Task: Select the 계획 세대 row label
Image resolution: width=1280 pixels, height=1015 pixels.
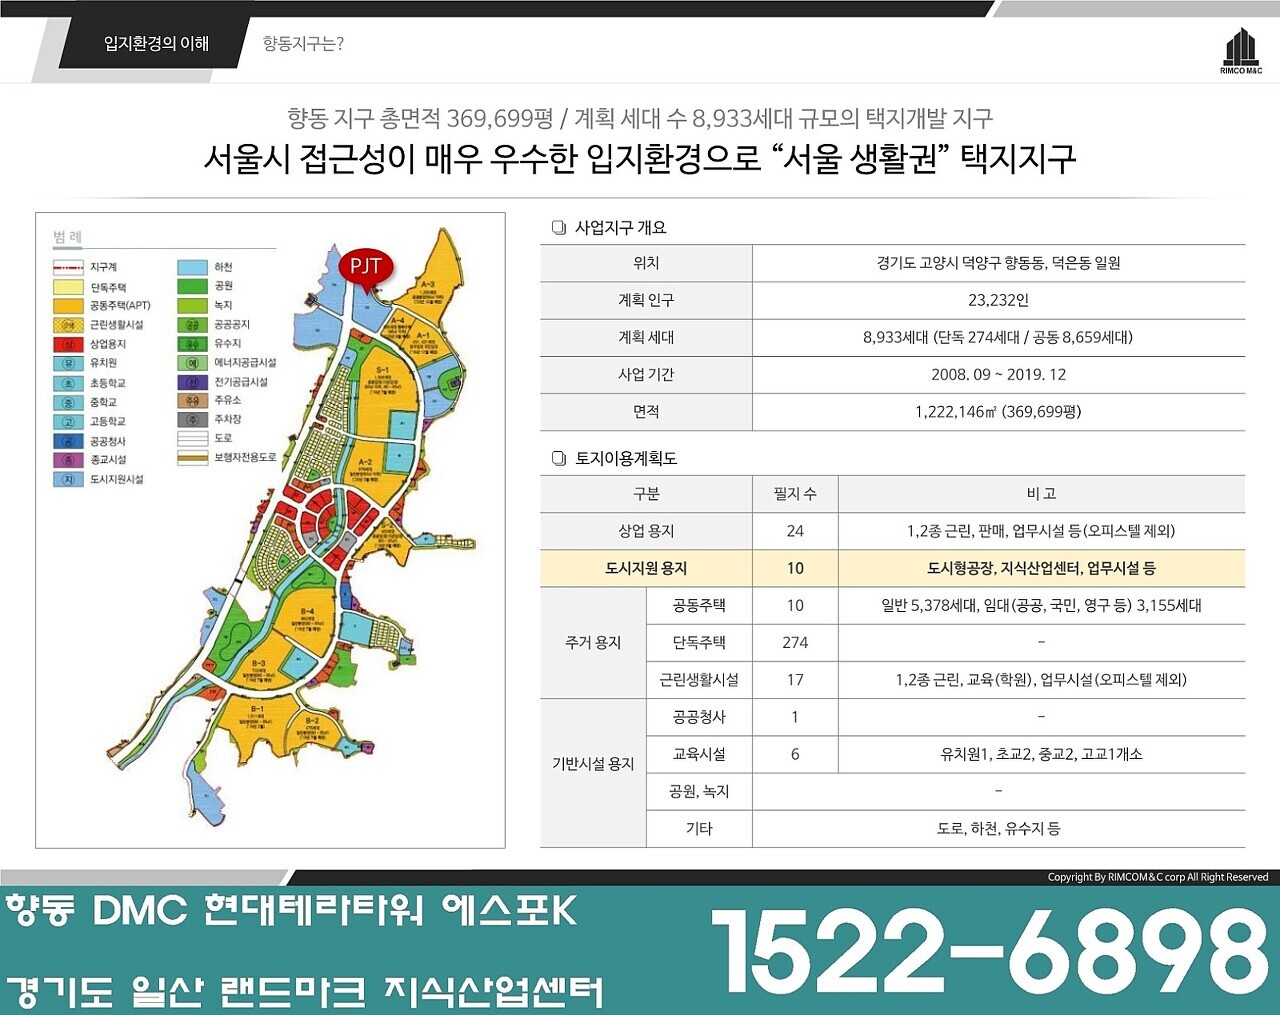Action: [x=646, y=337]
